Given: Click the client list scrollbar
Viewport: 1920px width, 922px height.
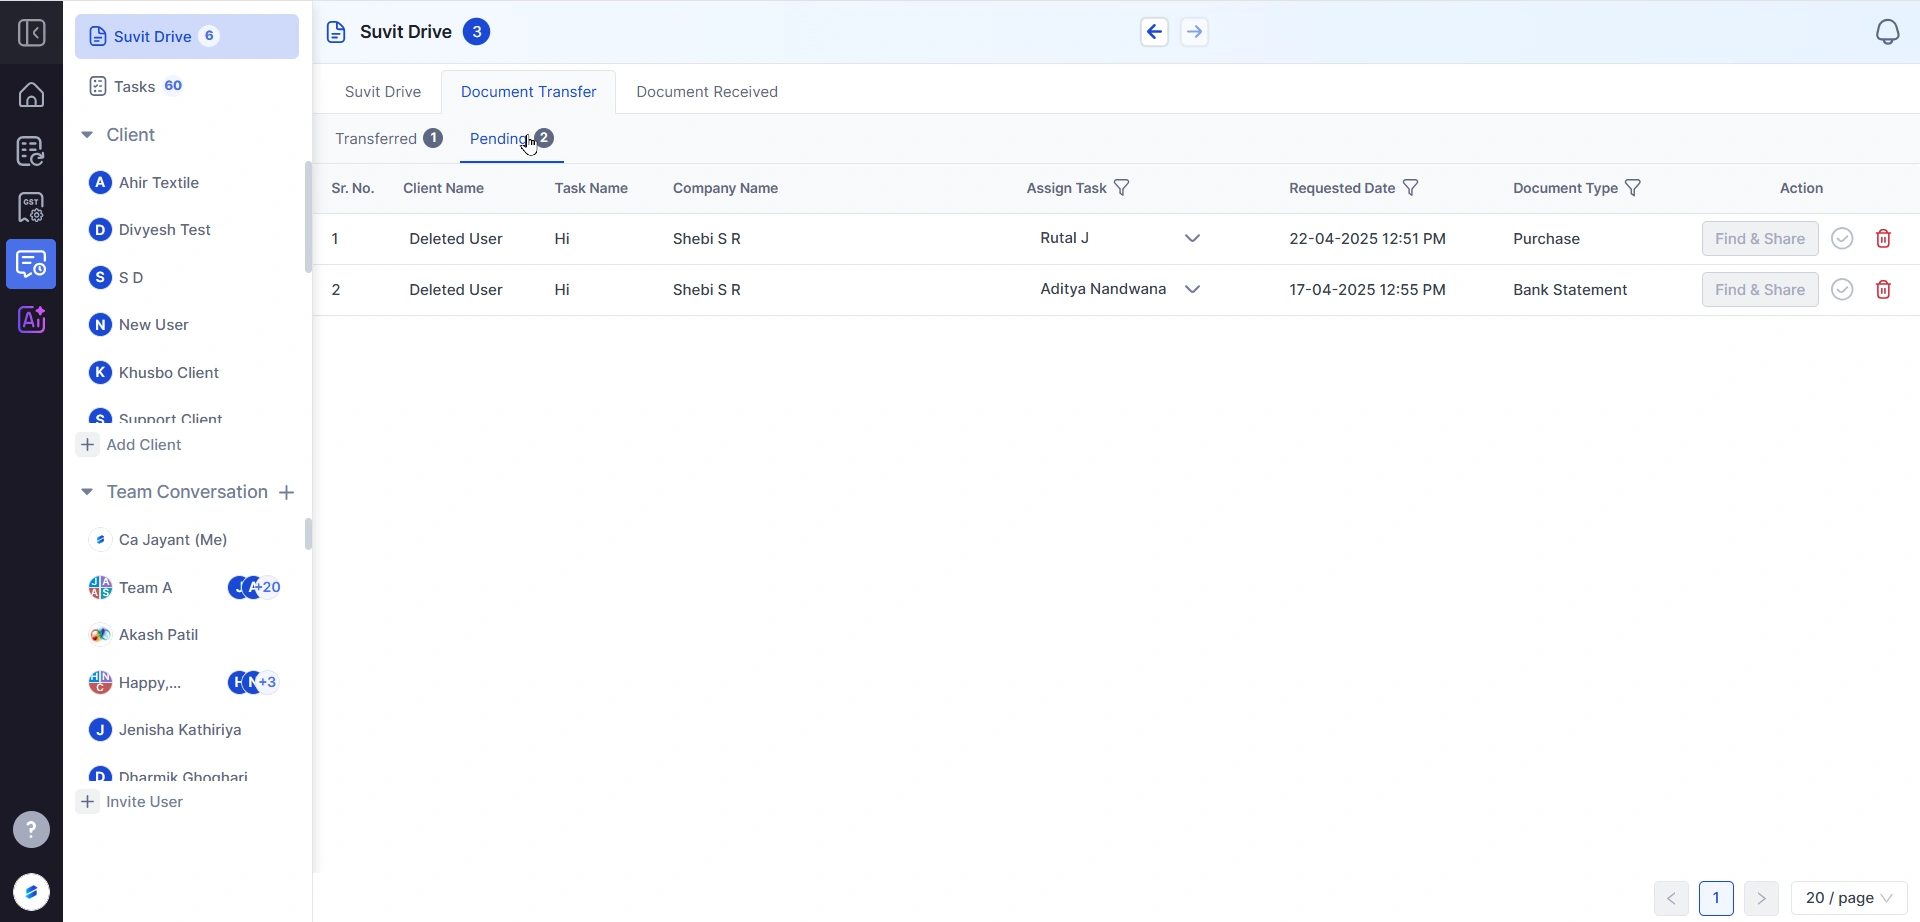Looking at the screenshot, I should [308, 217].
